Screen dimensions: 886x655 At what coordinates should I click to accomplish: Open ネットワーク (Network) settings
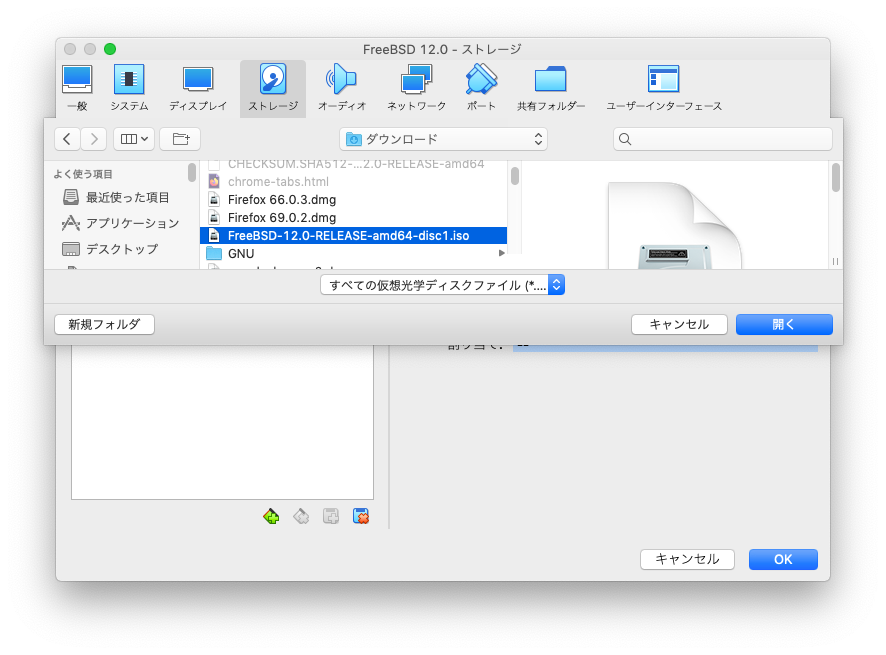coord(416,88)
